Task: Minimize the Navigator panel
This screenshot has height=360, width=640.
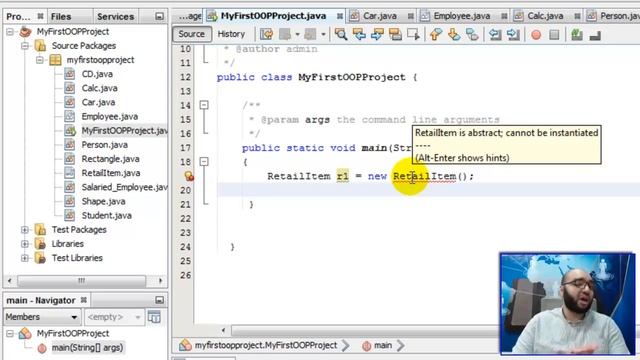Action: [x=160, y=300]
